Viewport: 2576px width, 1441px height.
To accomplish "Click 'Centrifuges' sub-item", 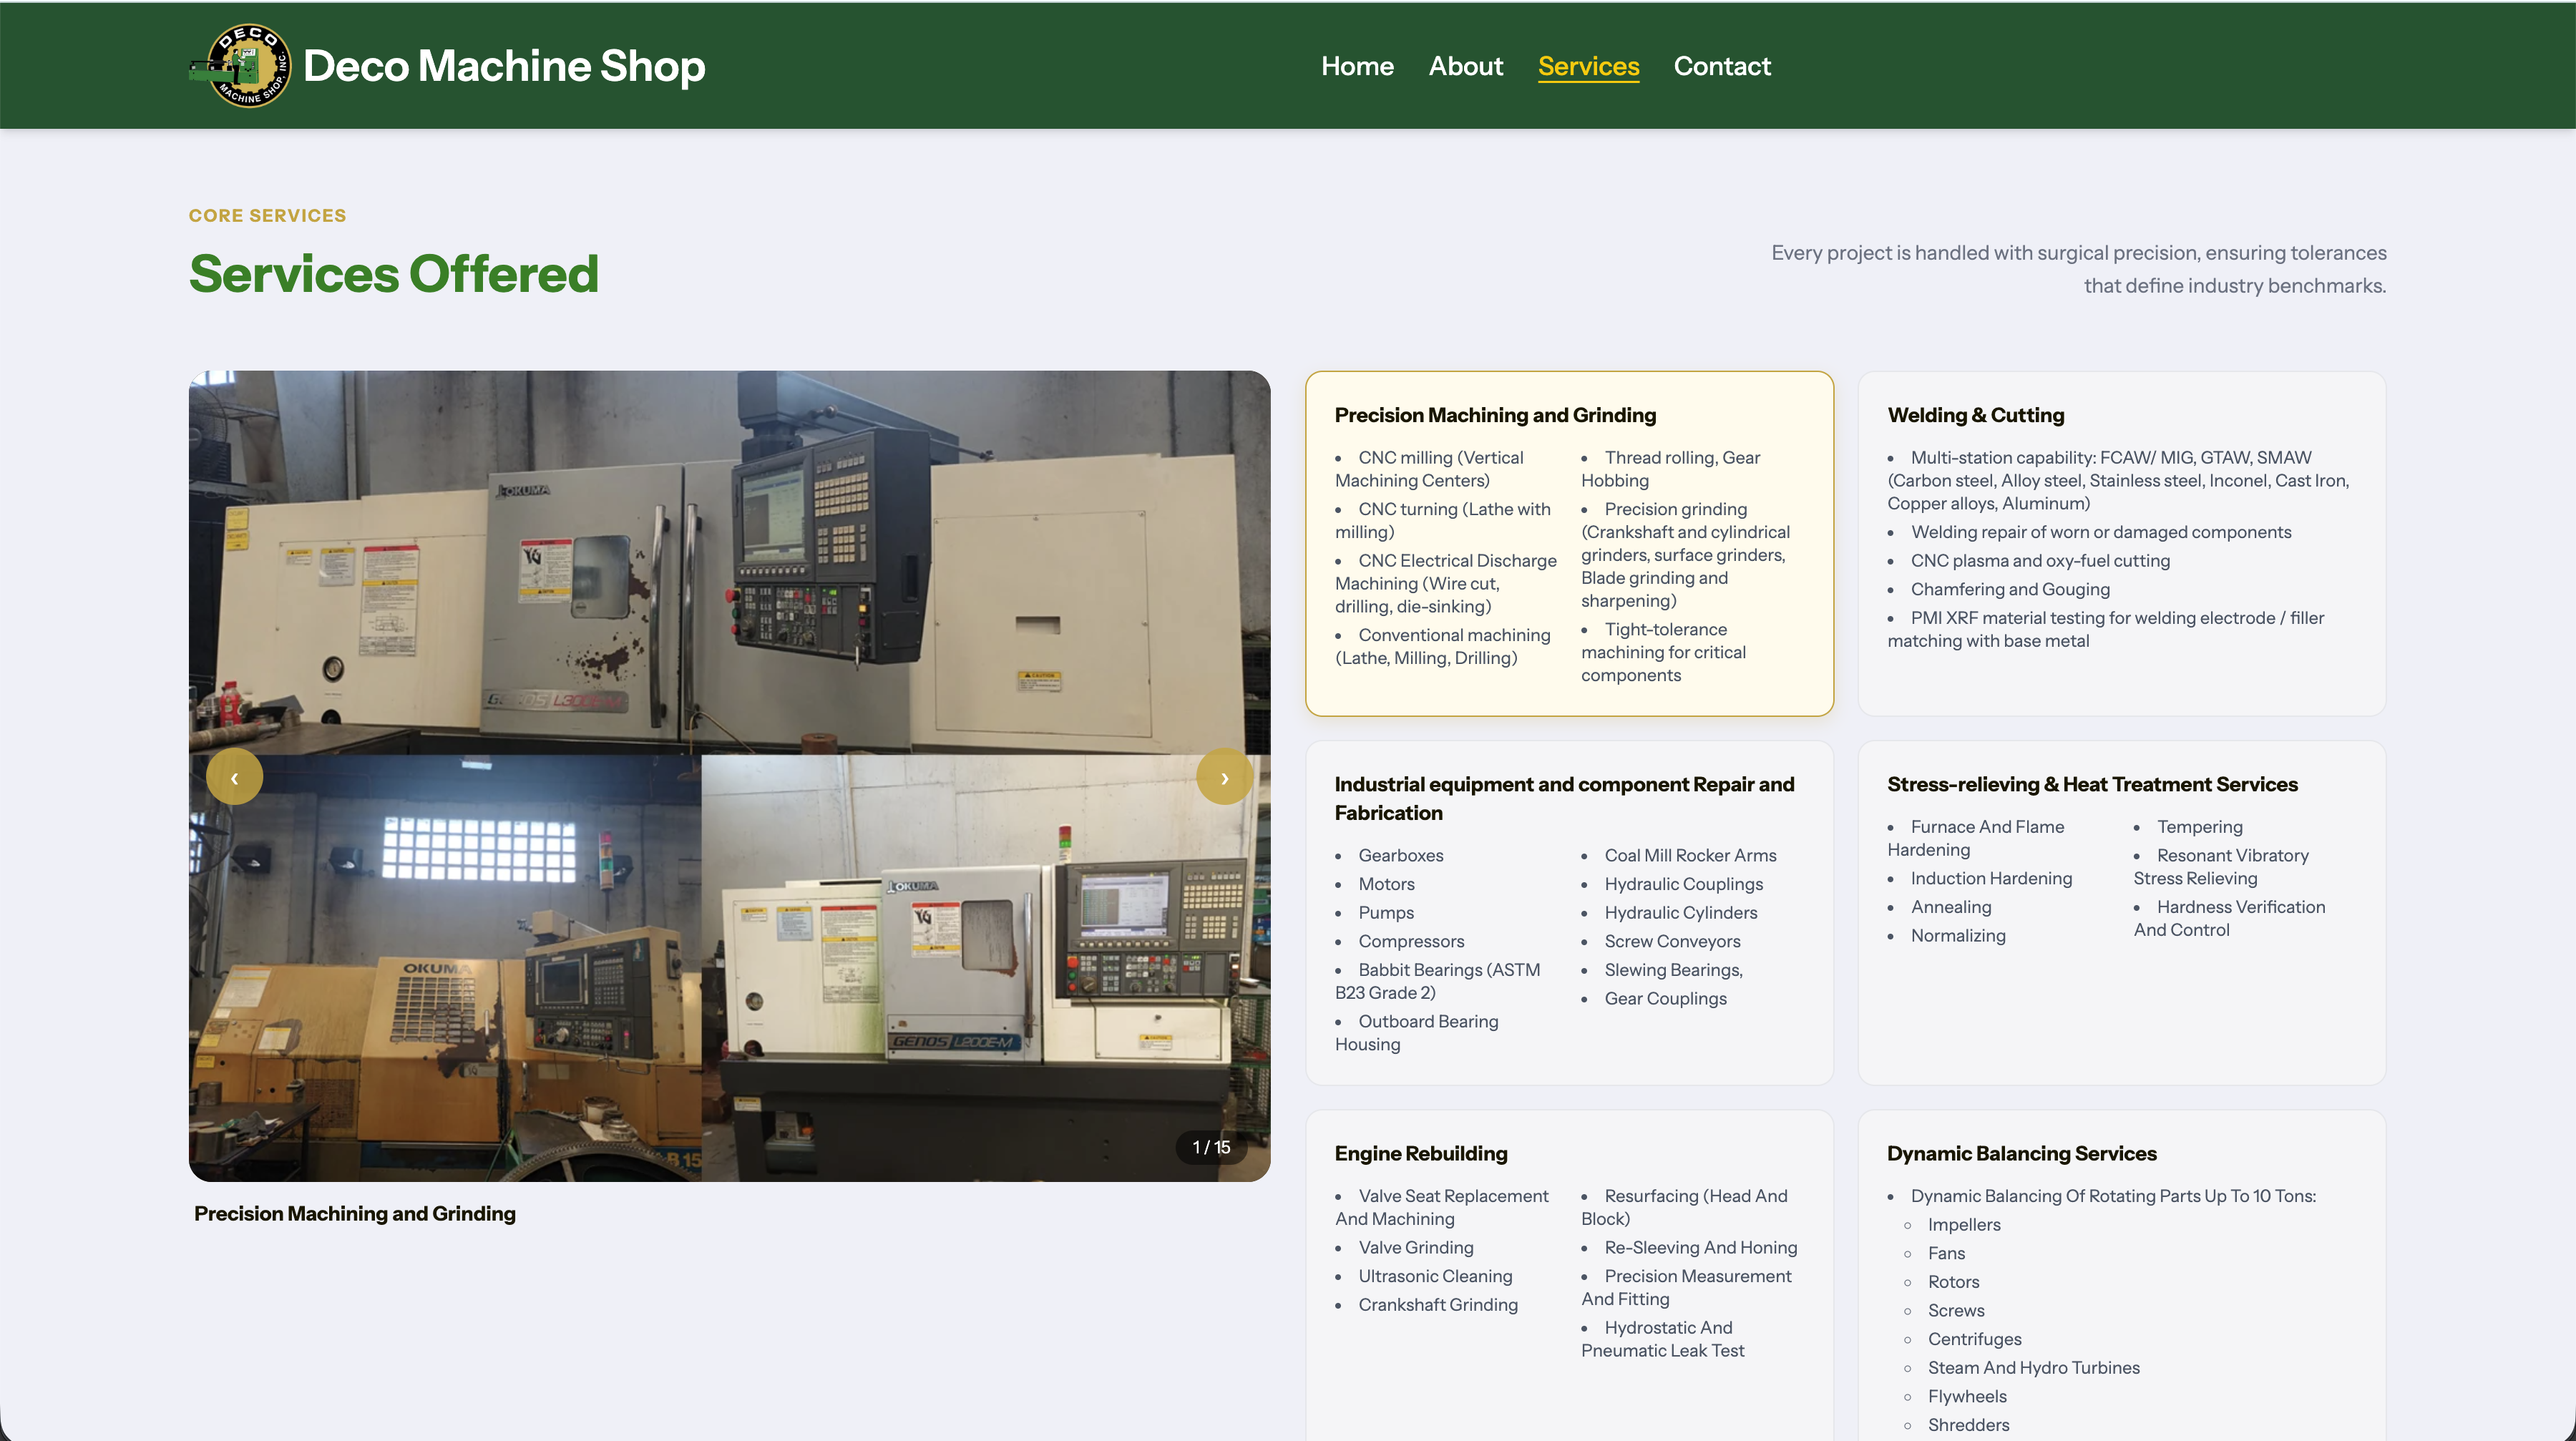I will coord(1974,1339).
